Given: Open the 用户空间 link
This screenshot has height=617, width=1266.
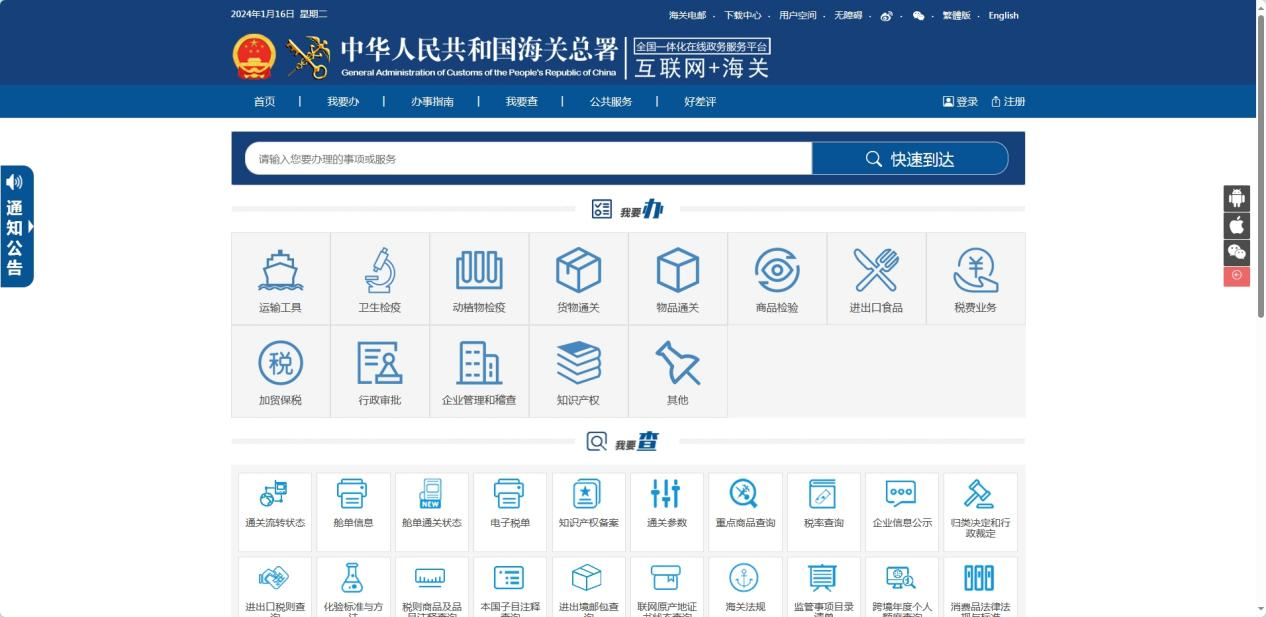Looking at the screenshot, I should tap(798, 16).
